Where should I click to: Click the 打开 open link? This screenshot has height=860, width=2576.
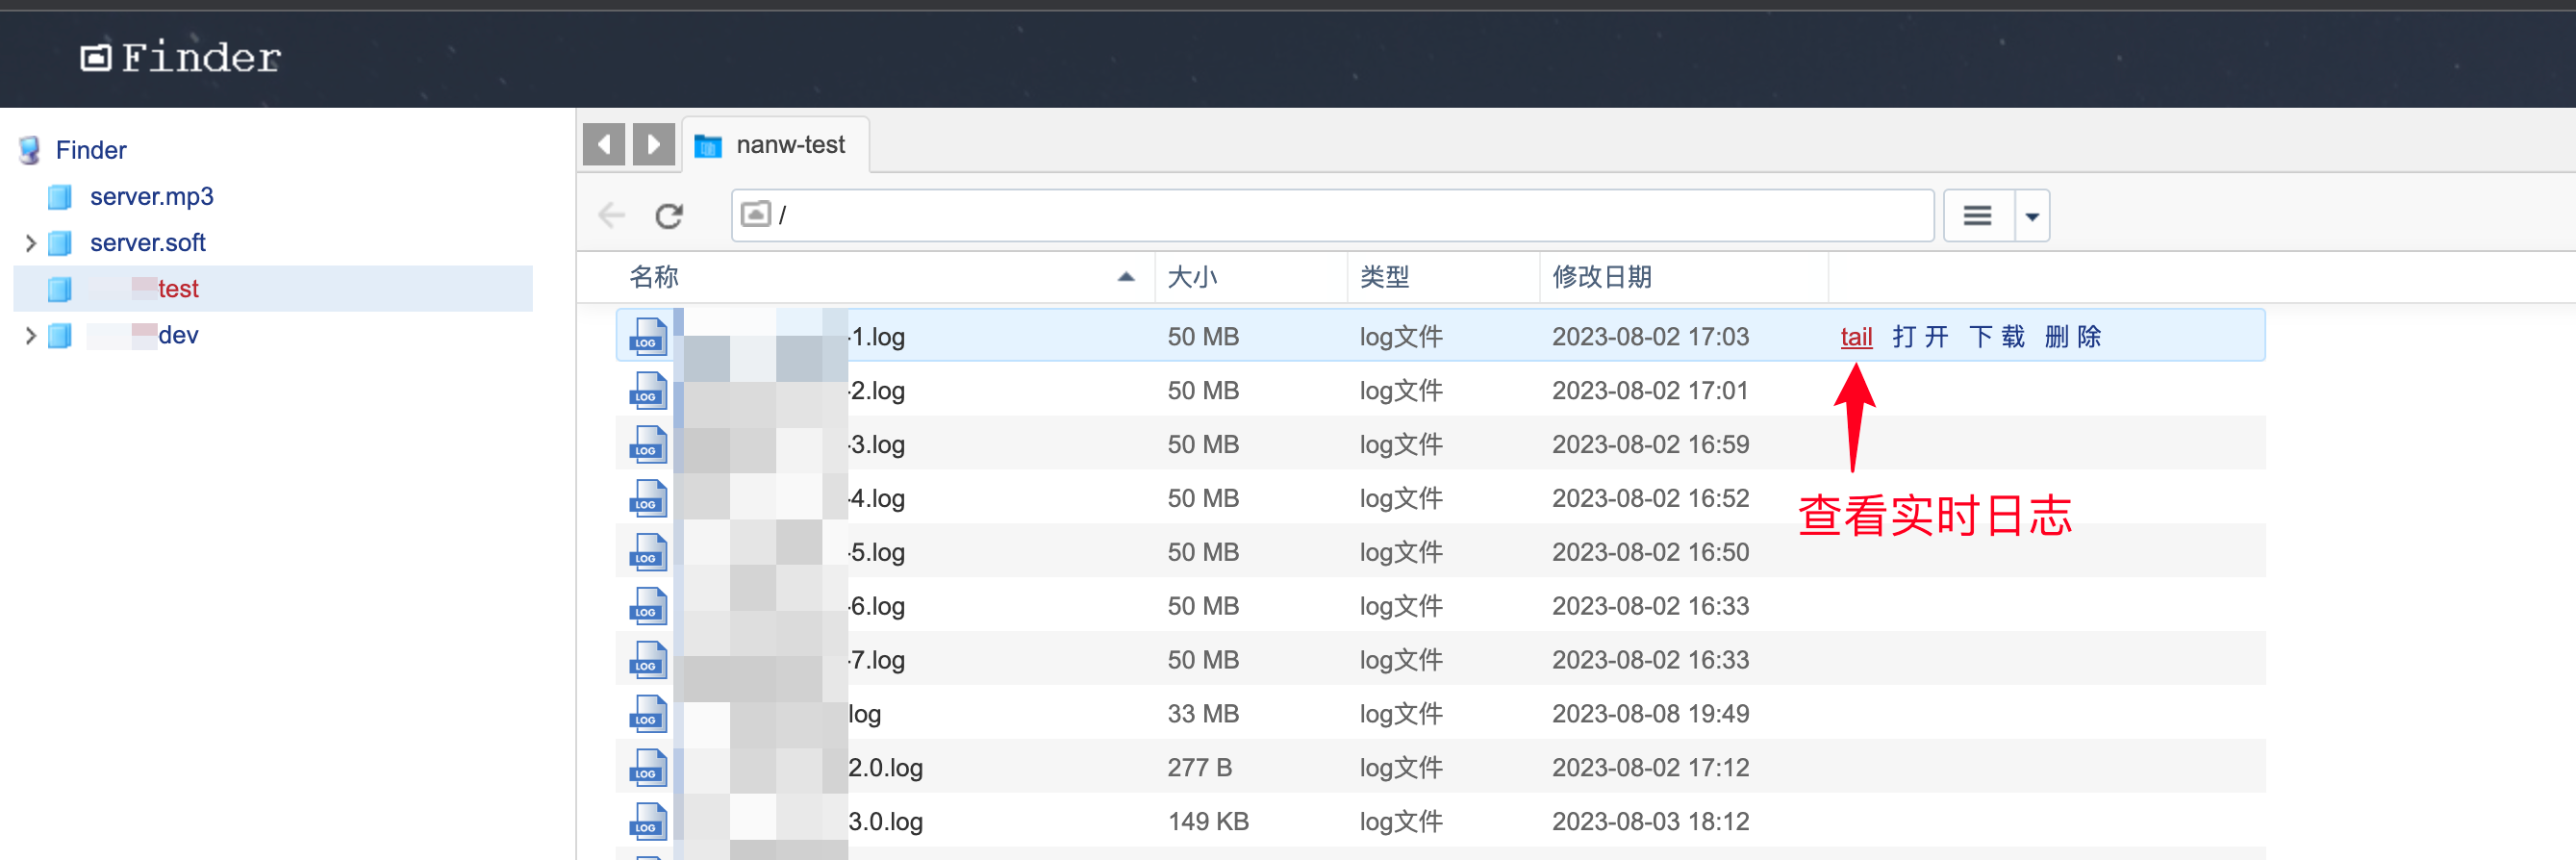point(1920,337)
